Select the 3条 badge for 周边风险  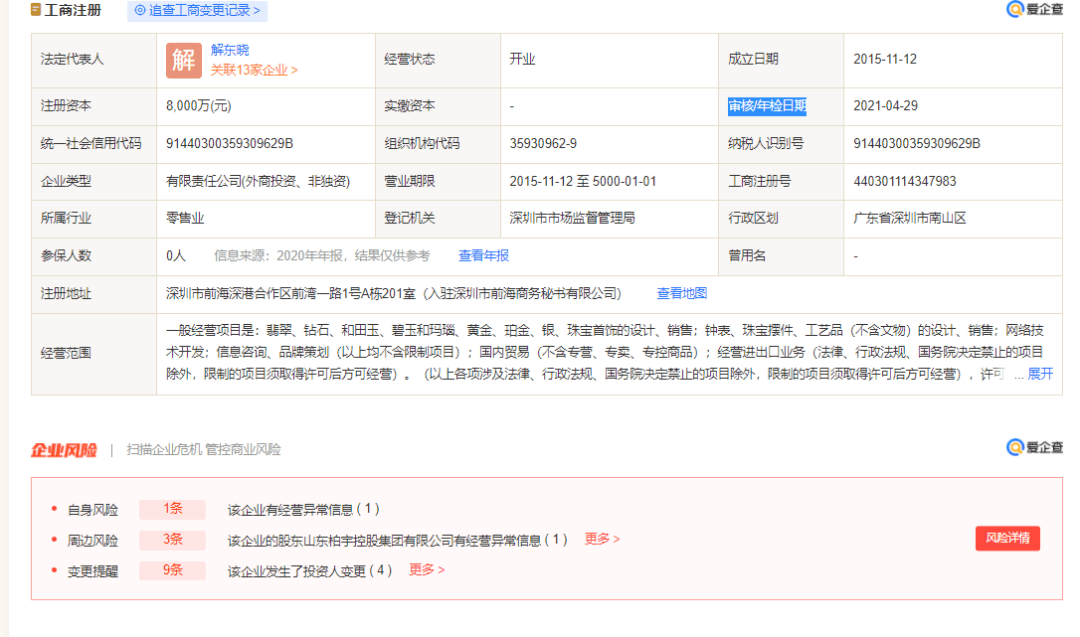(x=172, y=540)
